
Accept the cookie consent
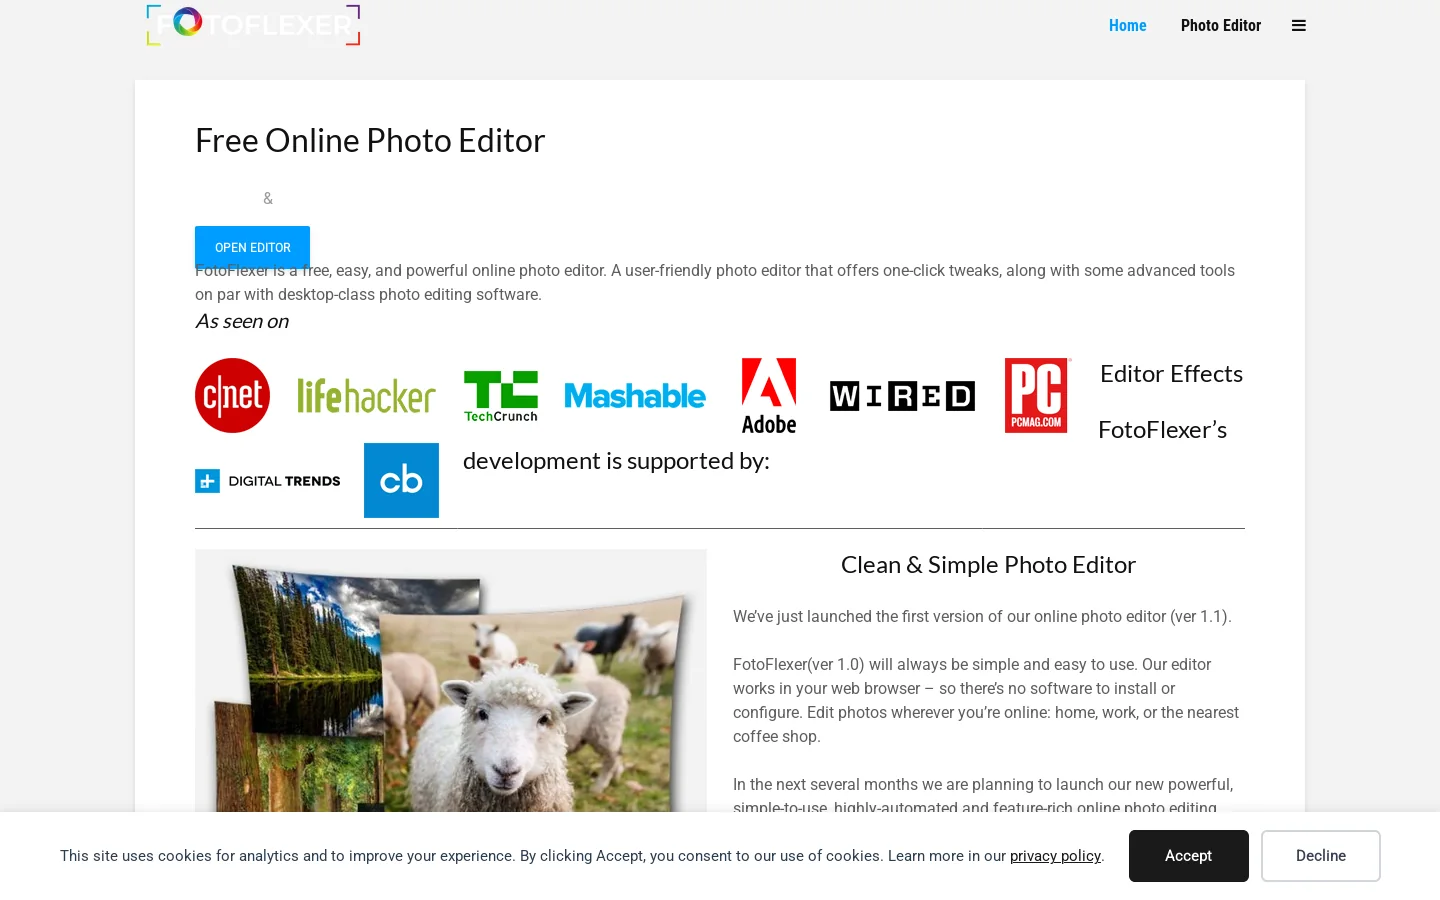coord(1189,856)
